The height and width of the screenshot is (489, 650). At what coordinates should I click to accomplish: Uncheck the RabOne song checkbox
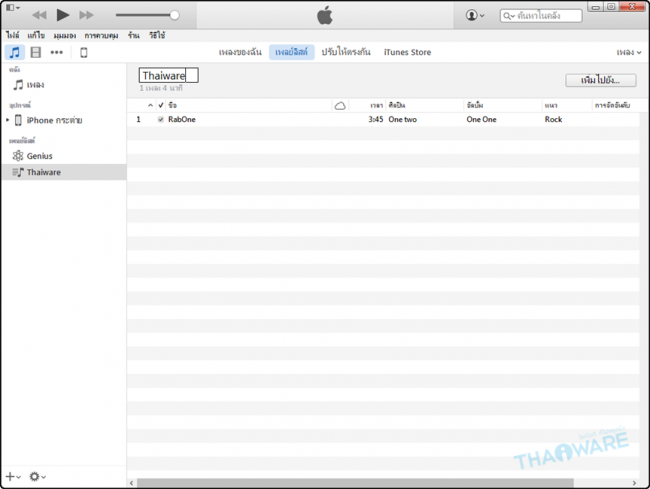[161, 119]
